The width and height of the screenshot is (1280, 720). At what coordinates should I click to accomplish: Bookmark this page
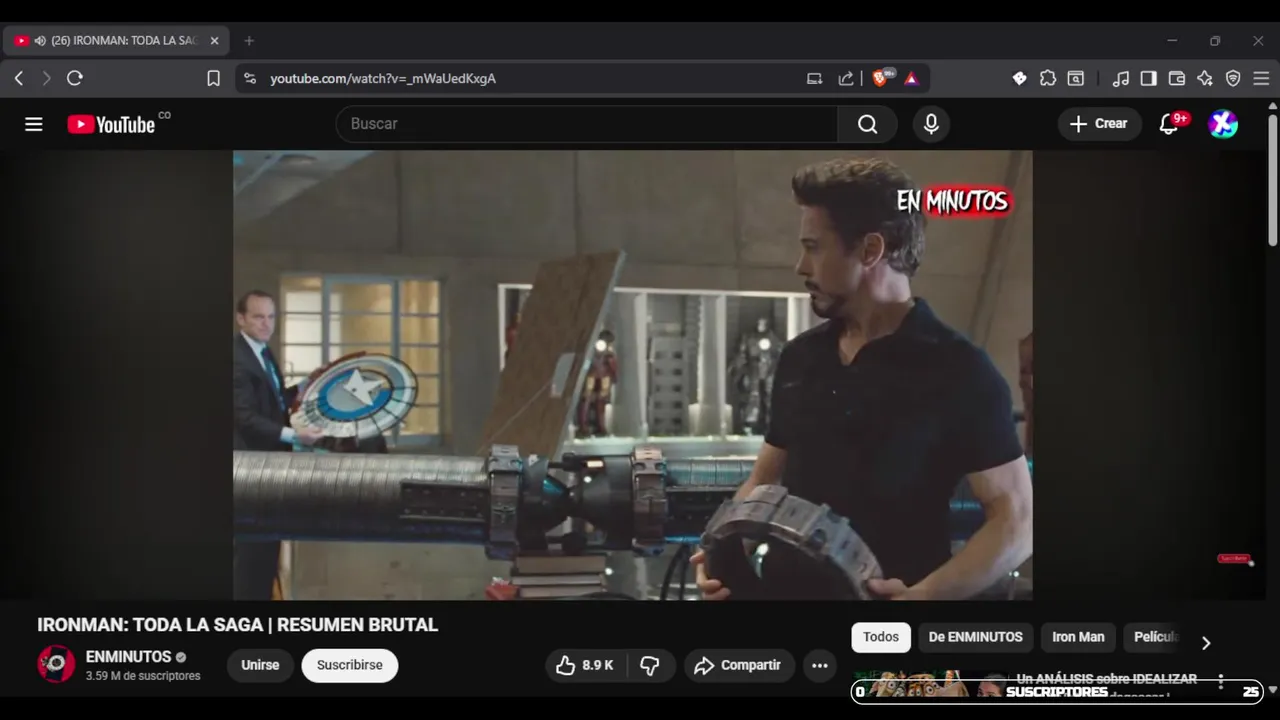[x=213, y=78]
